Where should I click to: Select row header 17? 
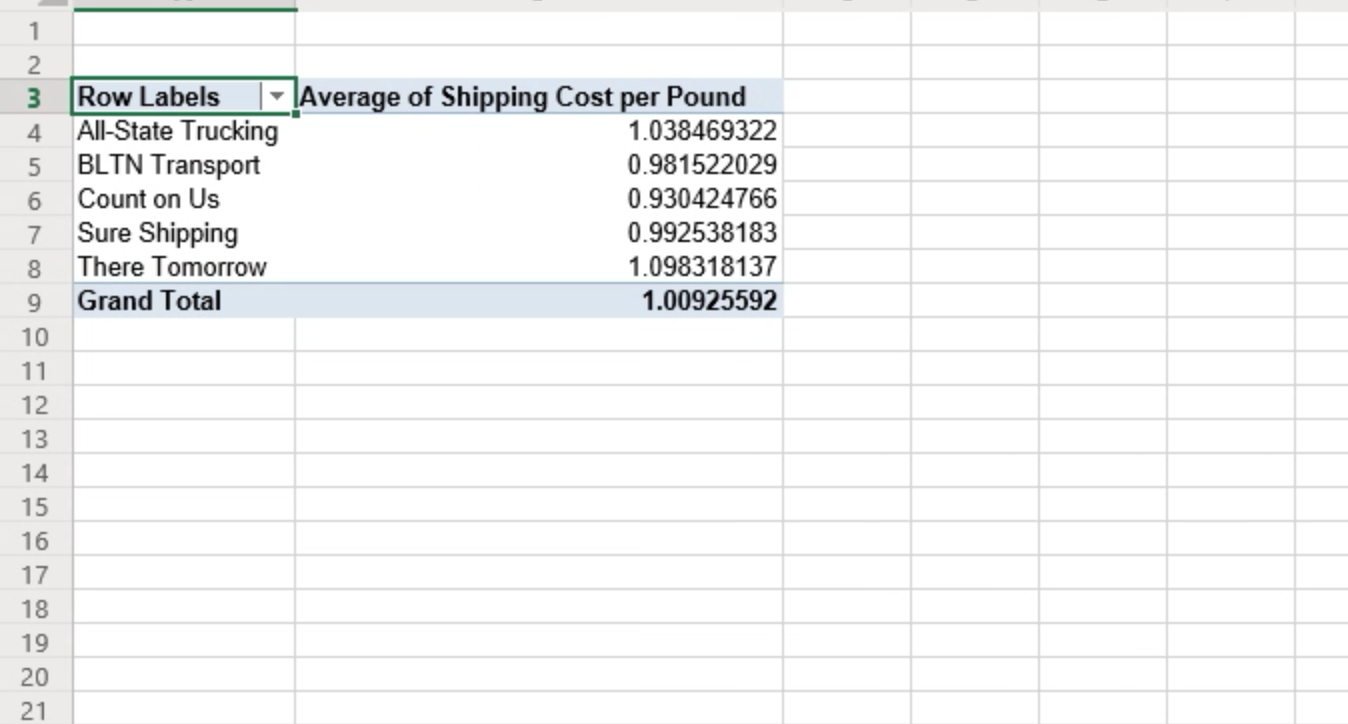(x=36, y=574)
